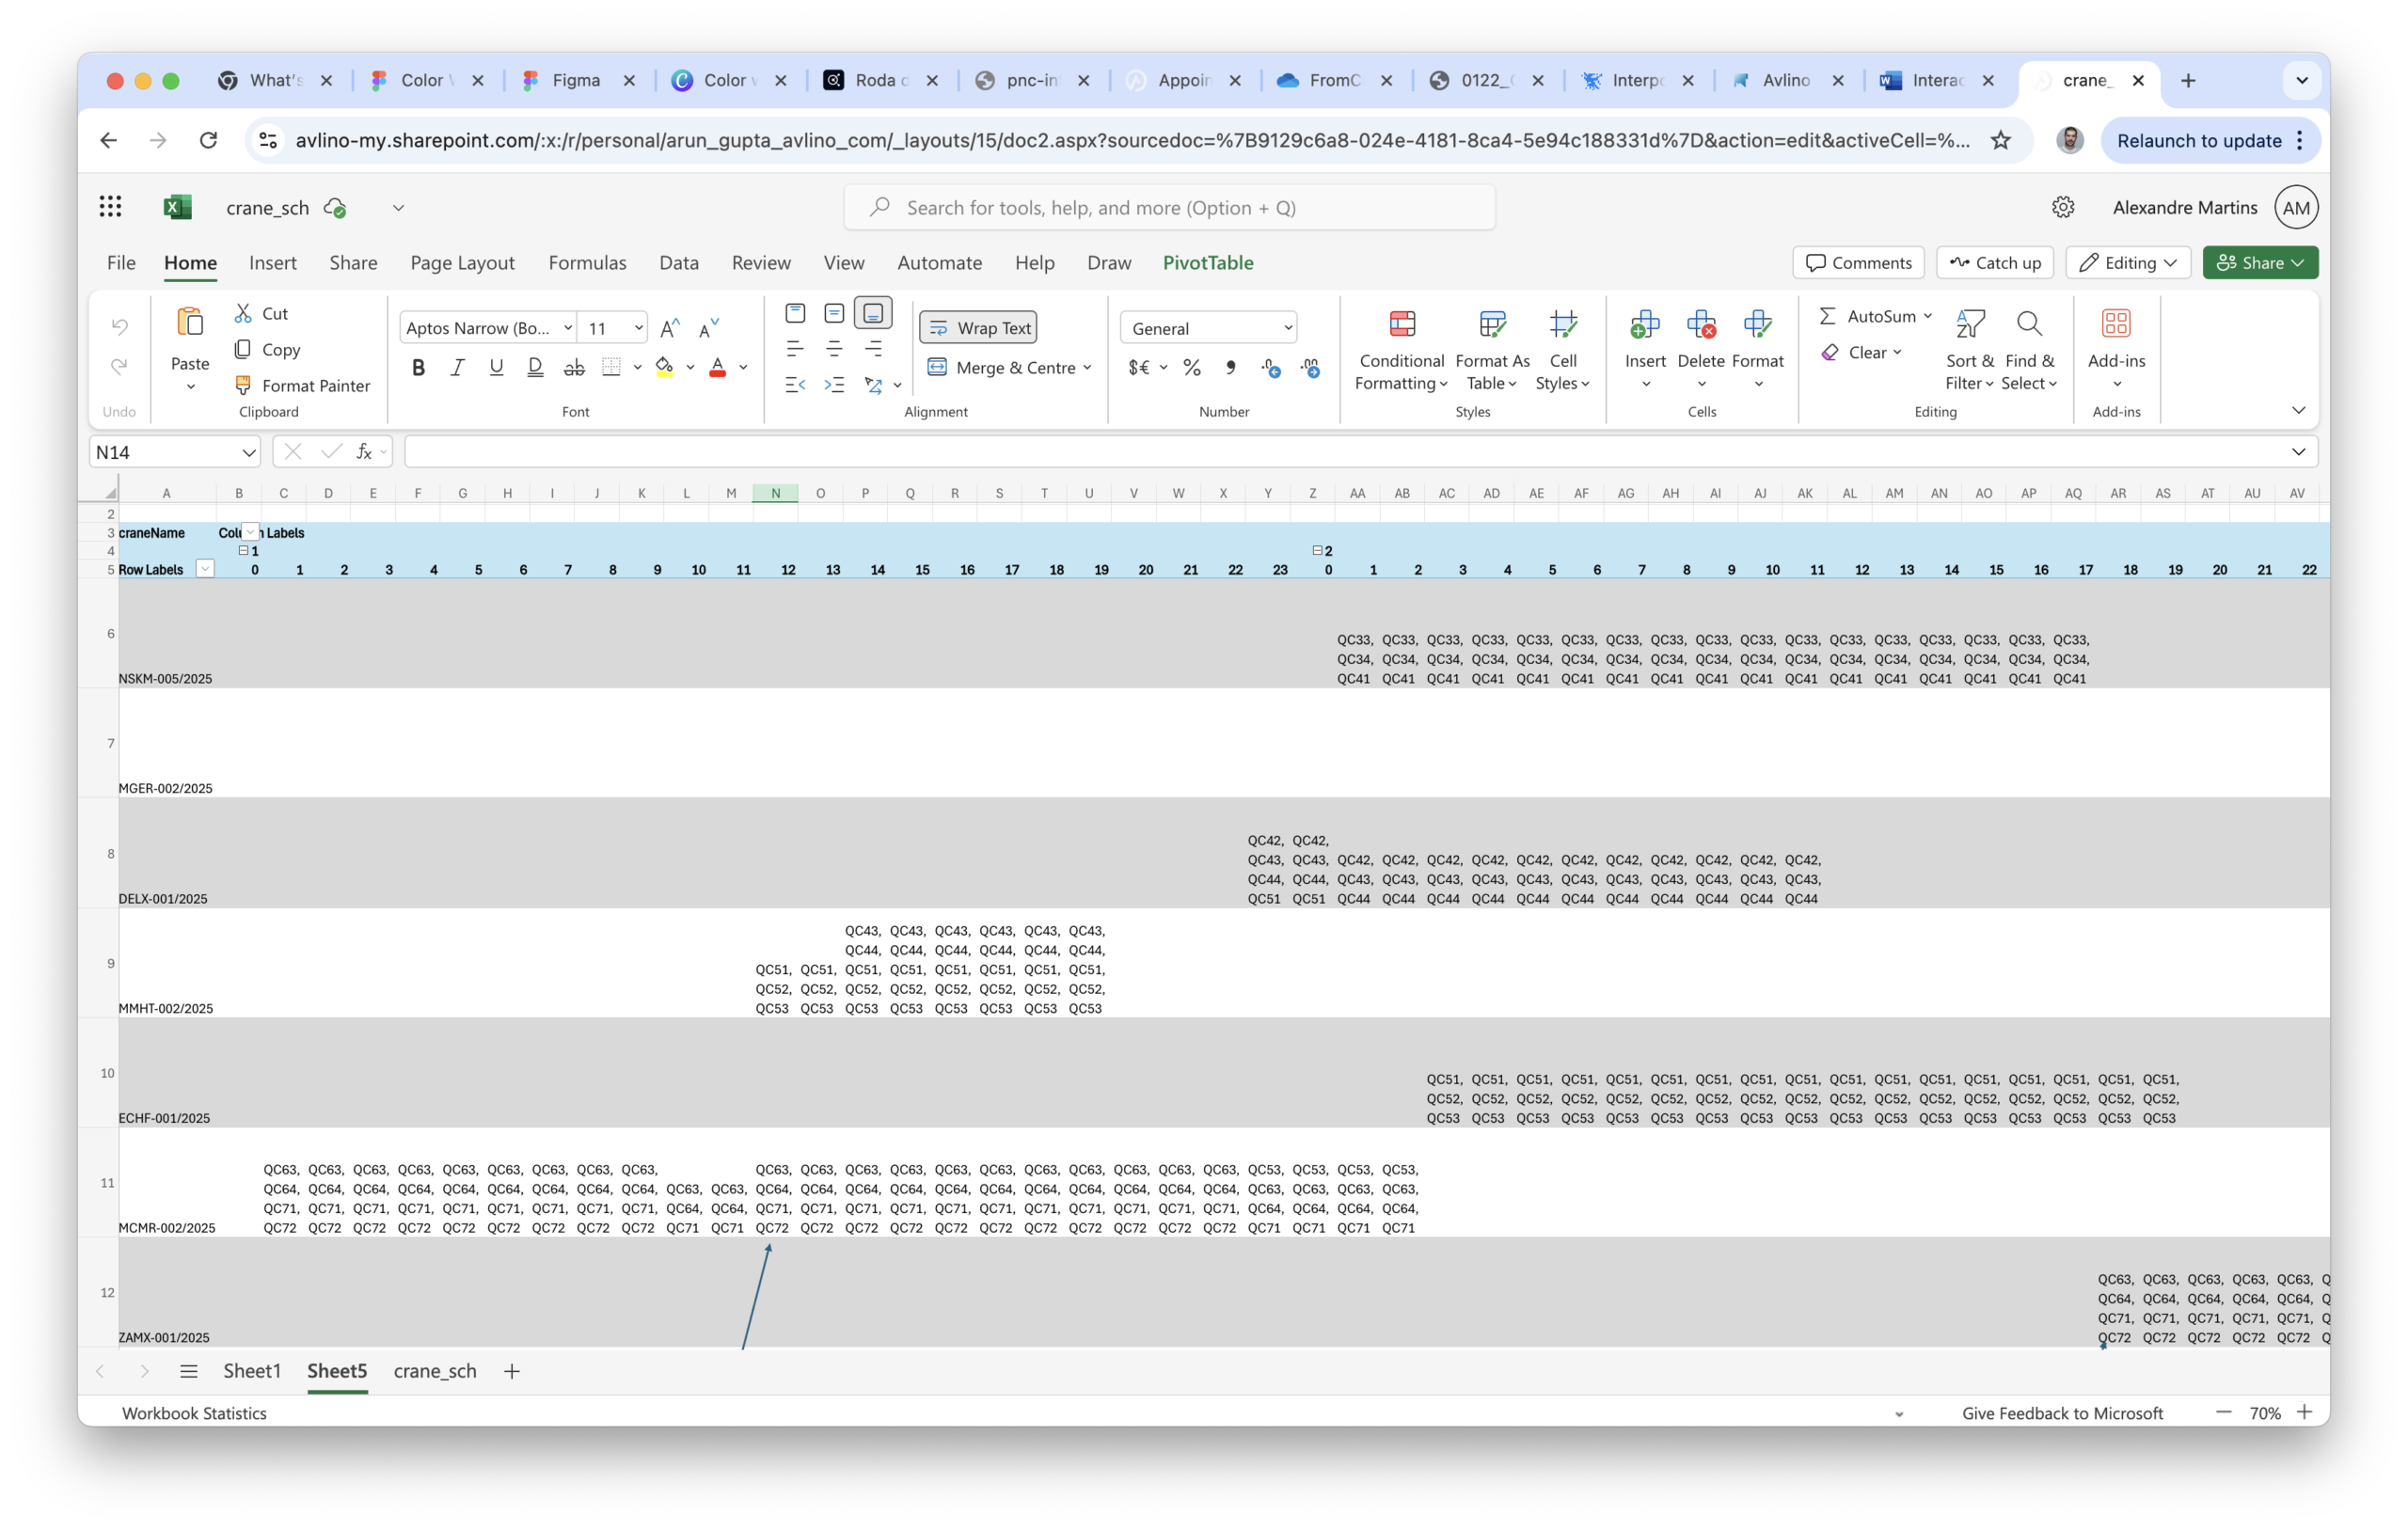Click the green Share button

[x=2260, y=263]
